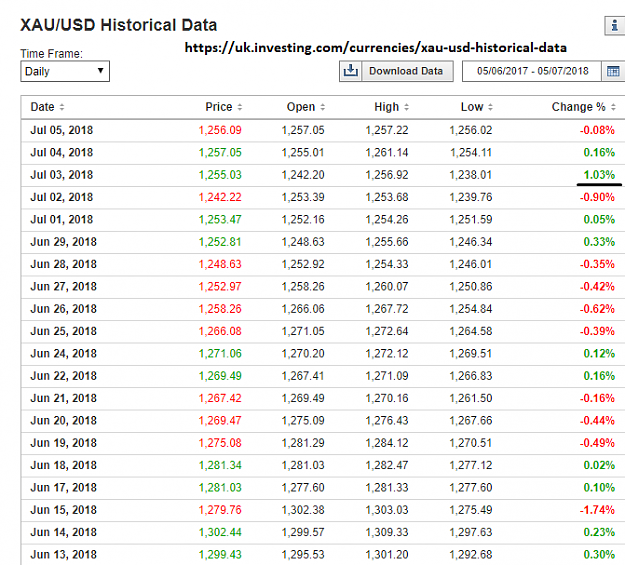625x565 pixels.
Task: Select high value 1,261.14
Action: click(x=387, y=153)
